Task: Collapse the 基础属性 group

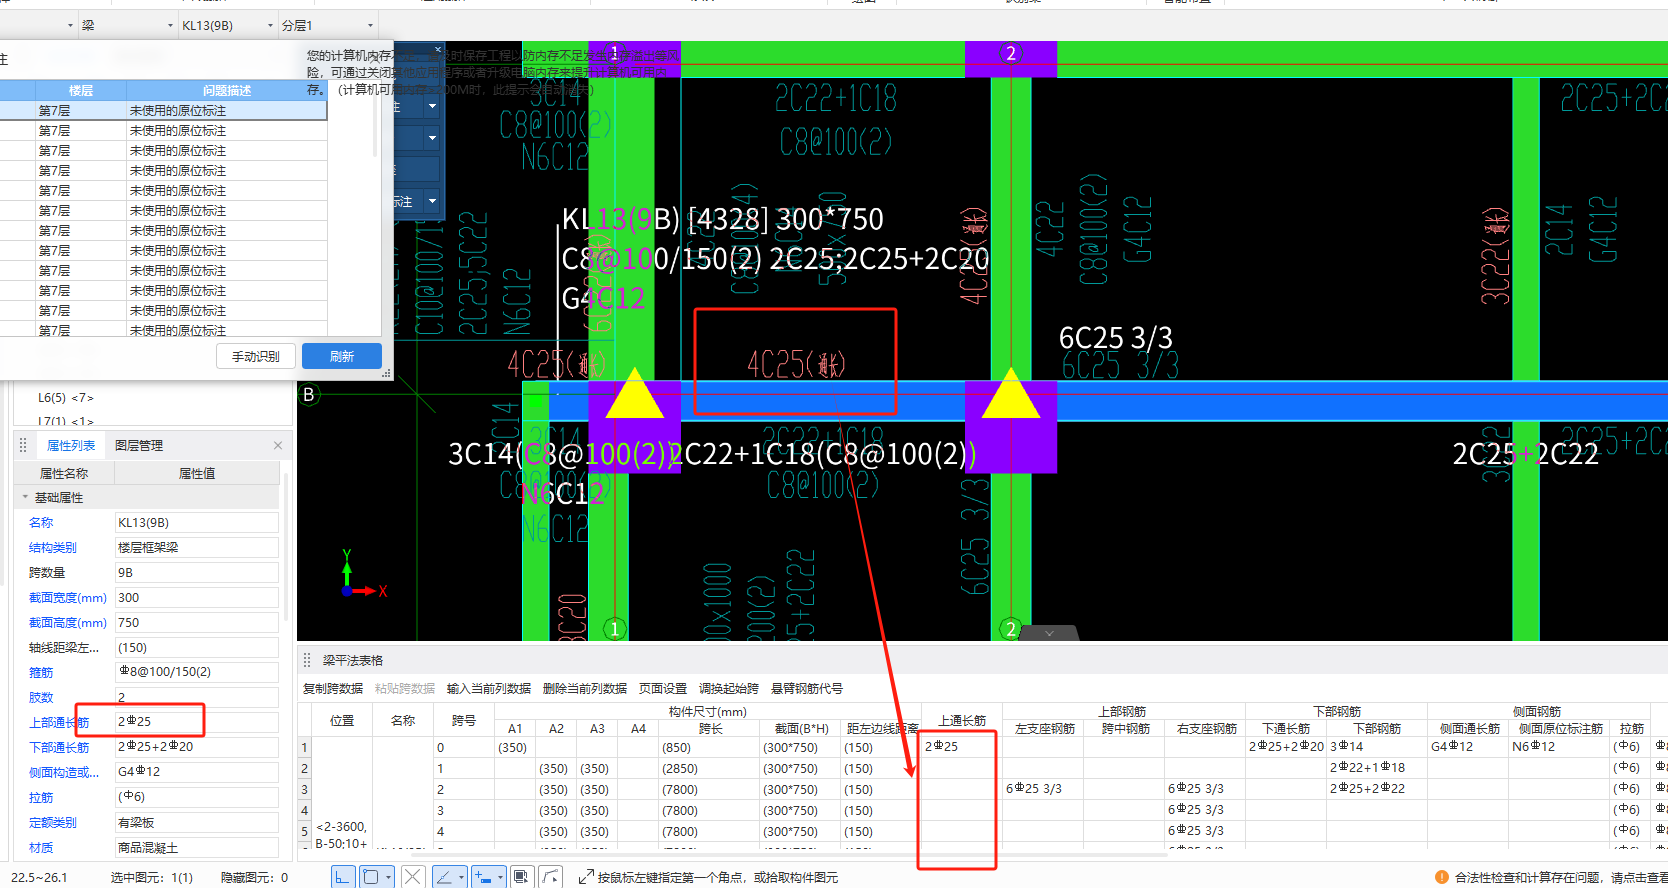Action: (x=25, y=497)
